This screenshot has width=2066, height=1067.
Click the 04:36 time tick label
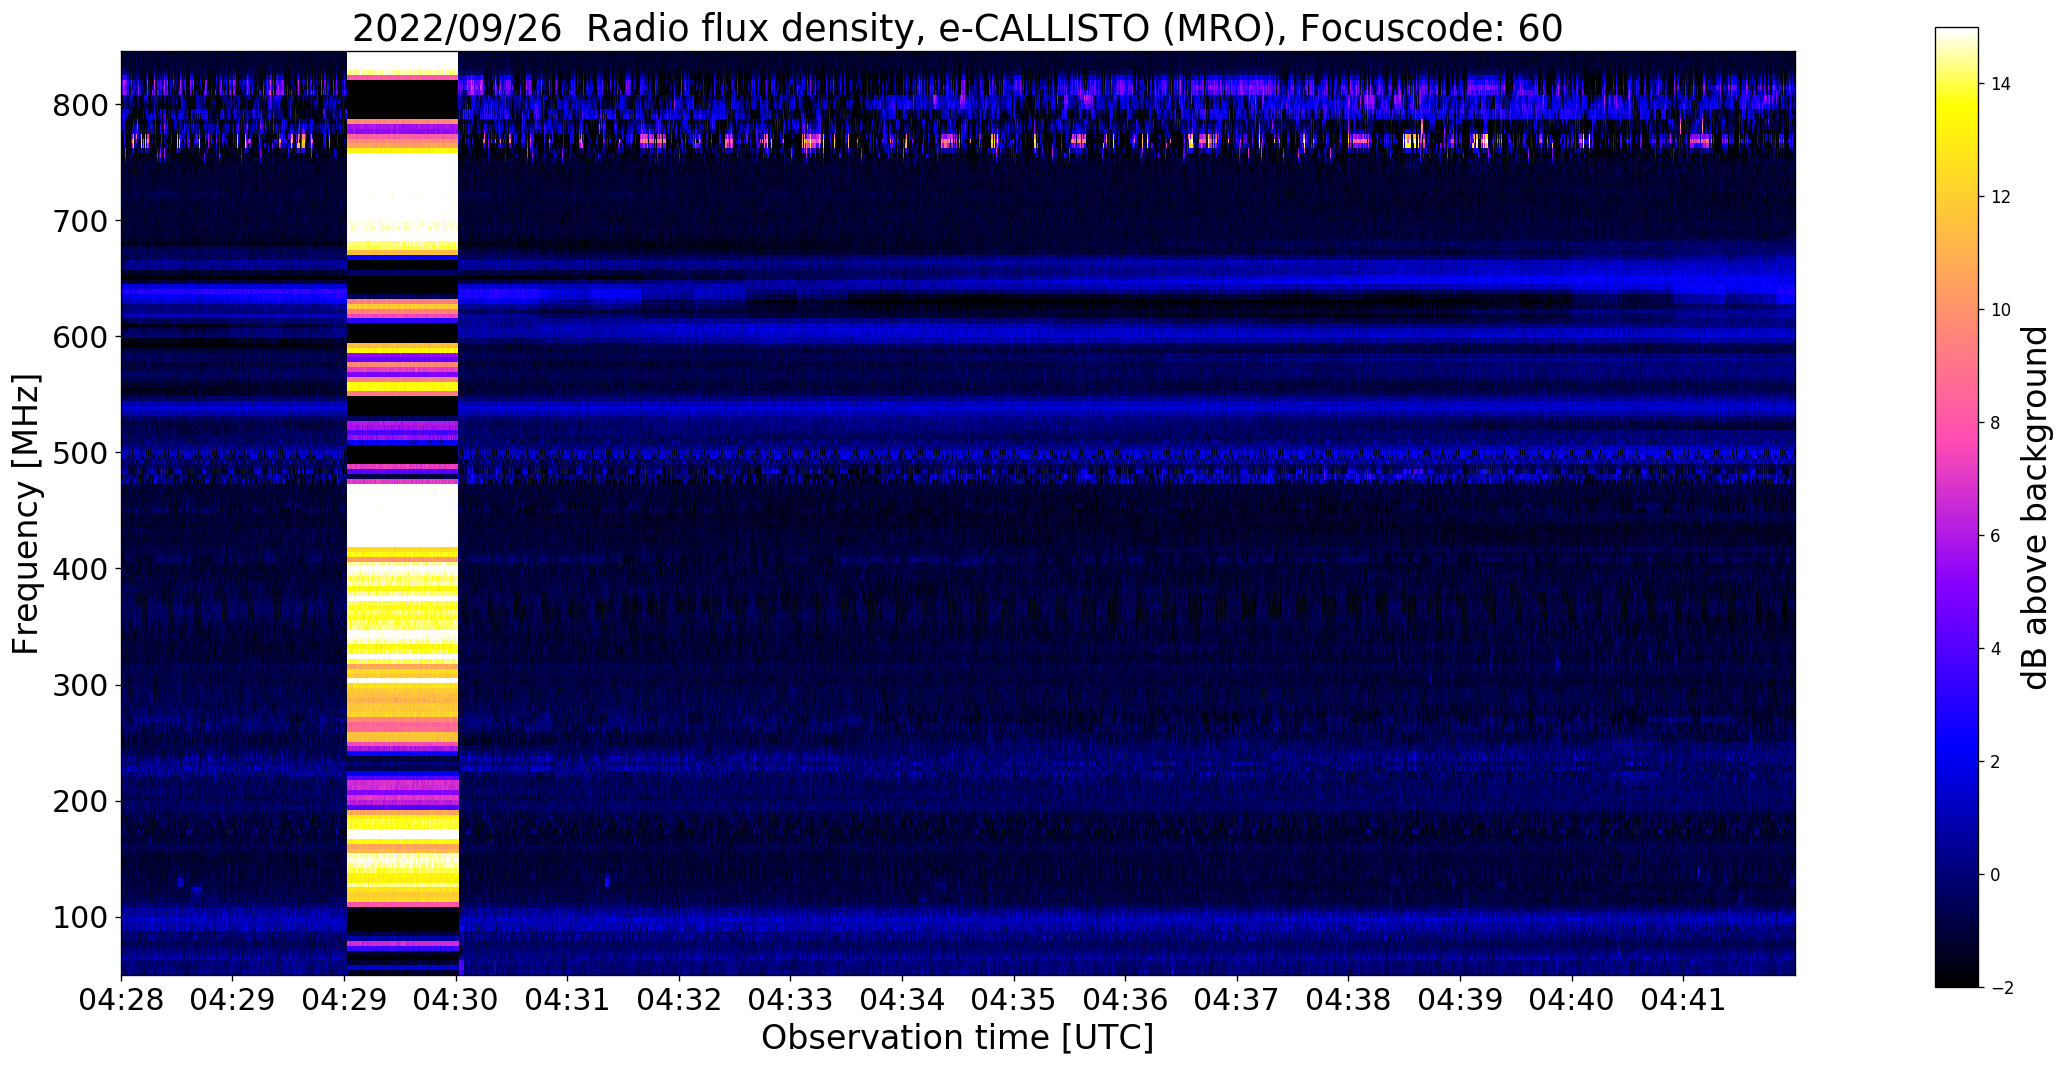point(1126,1000)
